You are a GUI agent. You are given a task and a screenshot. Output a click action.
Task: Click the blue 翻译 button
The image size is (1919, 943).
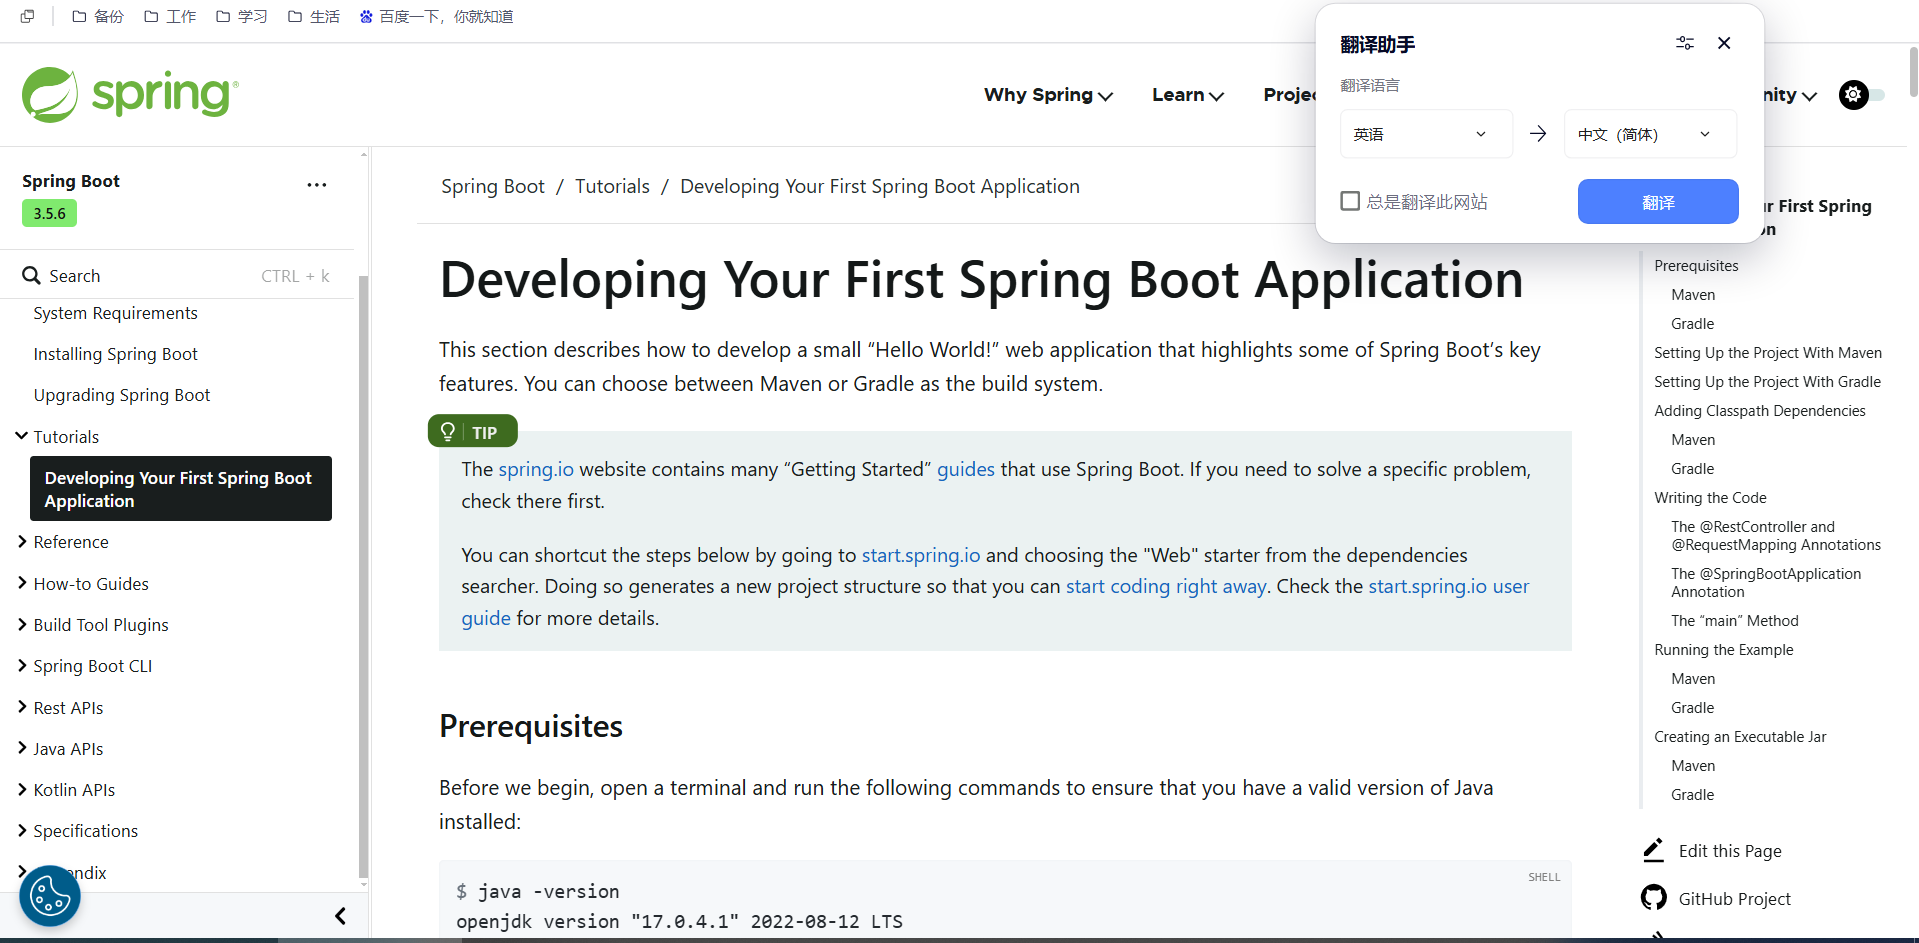click(x=1658, y=202)
